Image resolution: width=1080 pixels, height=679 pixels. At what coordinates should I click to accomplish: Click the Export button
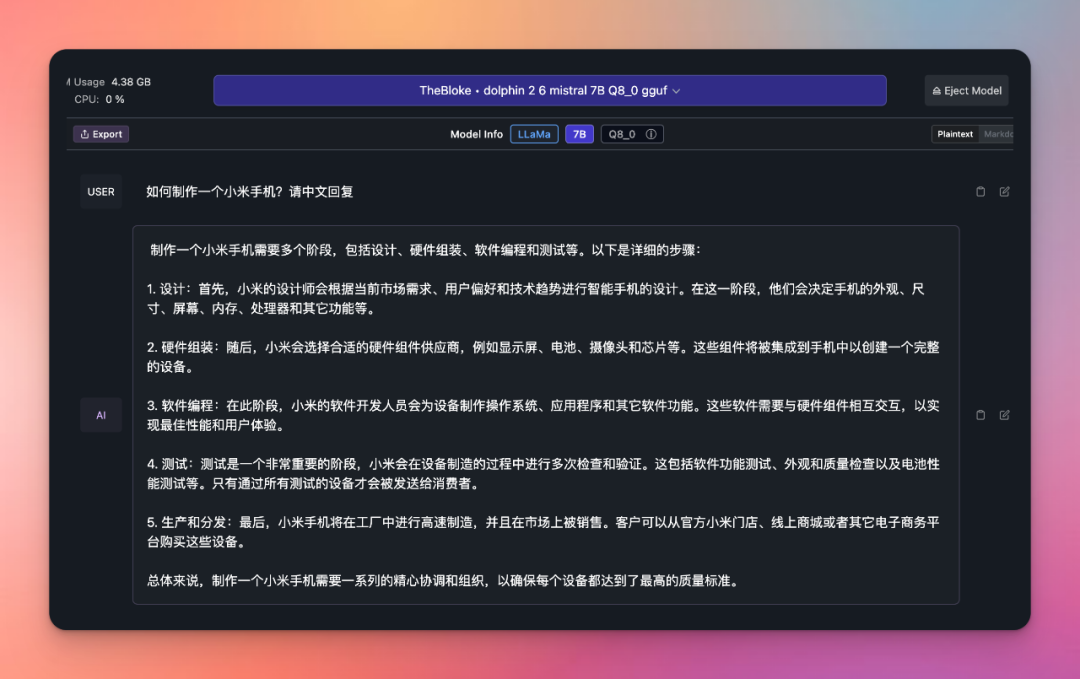click(x=100, y=133)
